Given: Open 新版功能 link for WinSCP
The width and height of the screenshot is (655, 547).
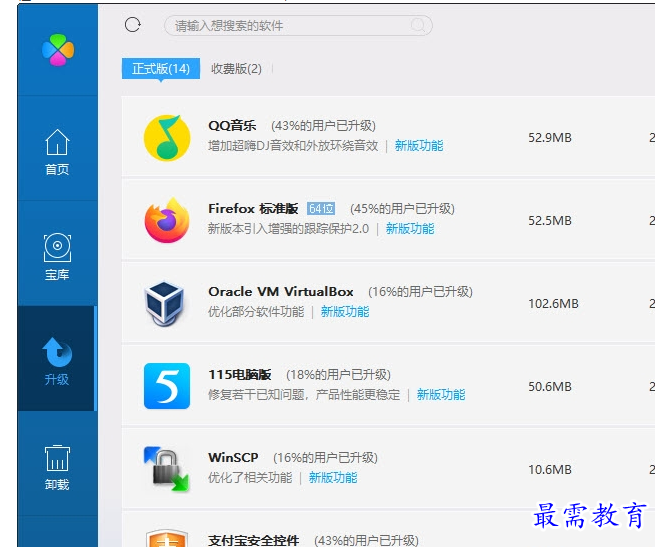Looking at the screenshot, I should coord(333,477).
